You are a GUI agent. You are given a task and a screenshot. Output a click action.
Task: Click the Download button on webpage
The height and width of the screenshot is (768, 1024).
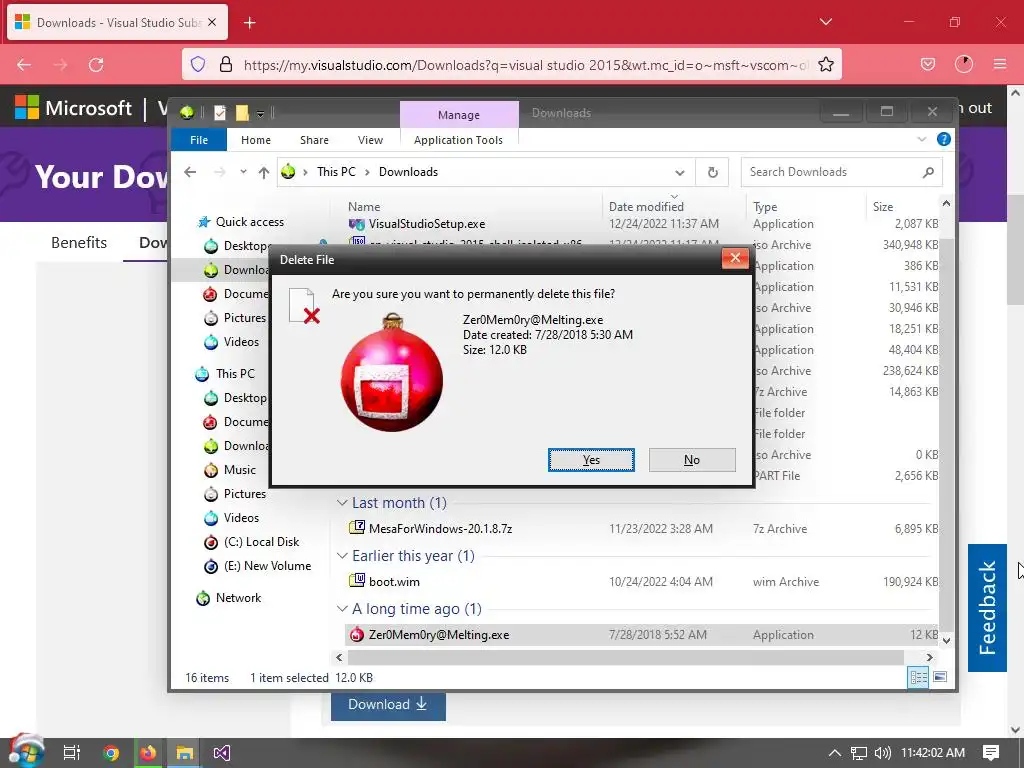388,705
